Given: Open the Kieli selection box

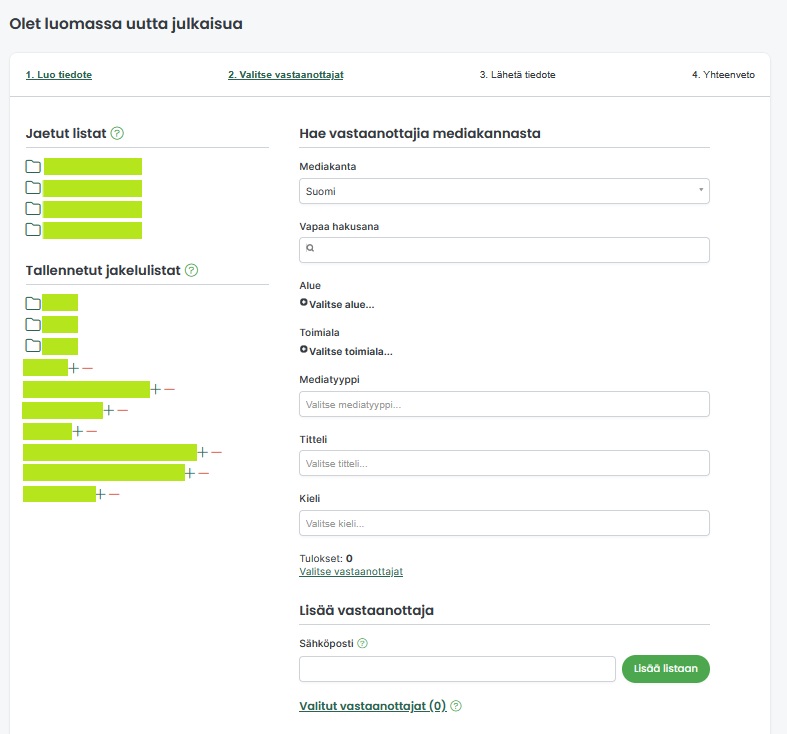Looking at the screenshot, I should tap(504, 523).
